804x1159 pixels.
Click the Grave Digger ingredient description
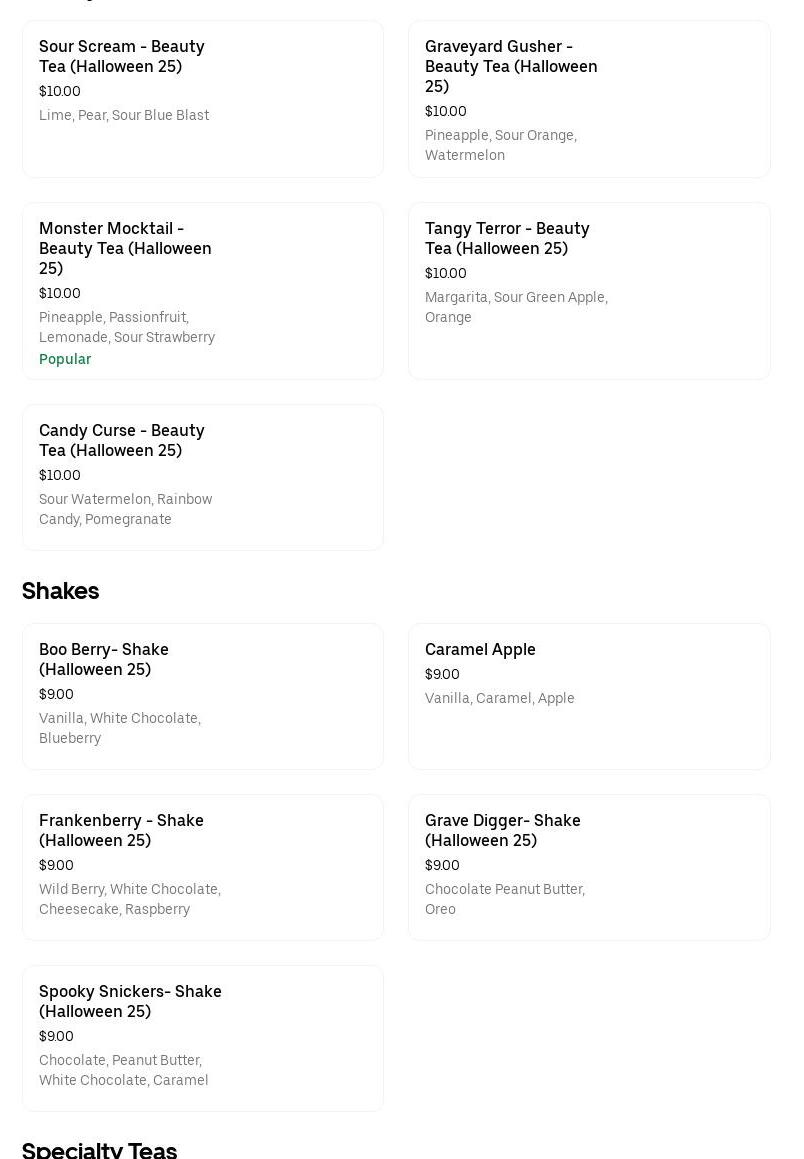(x=504, y=899)
